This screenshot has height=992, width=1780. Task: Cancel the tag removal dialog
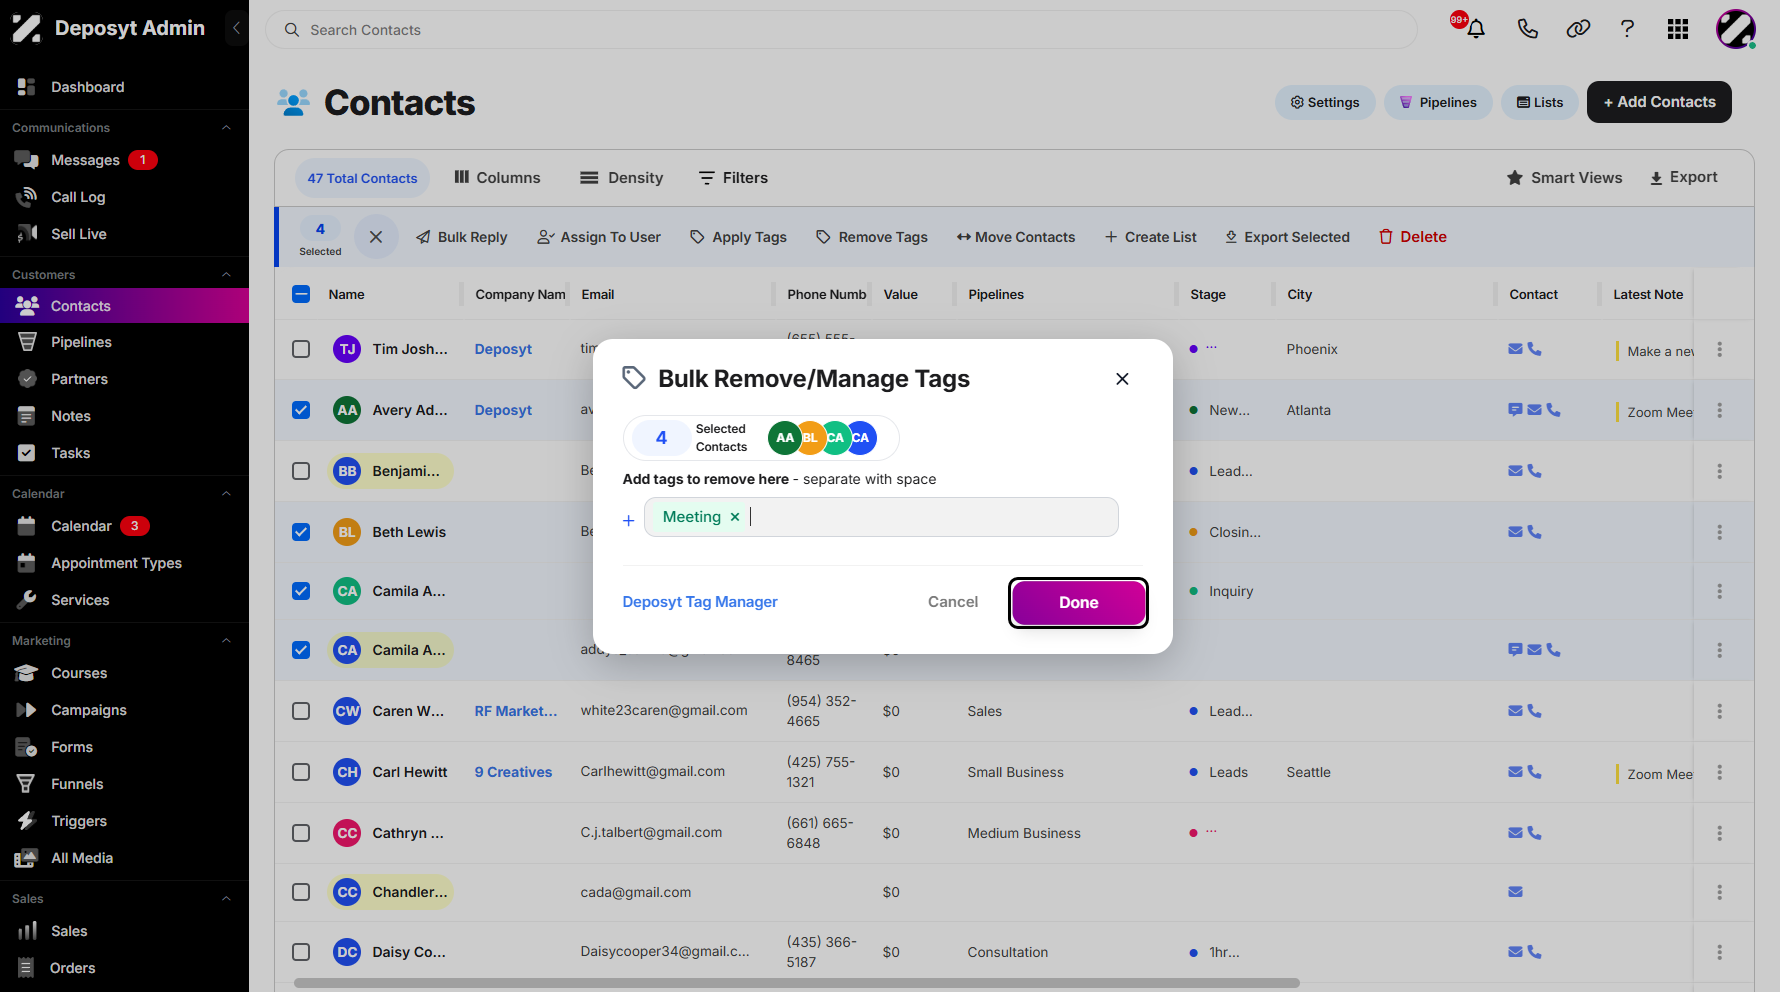click(x=953, y=602)
